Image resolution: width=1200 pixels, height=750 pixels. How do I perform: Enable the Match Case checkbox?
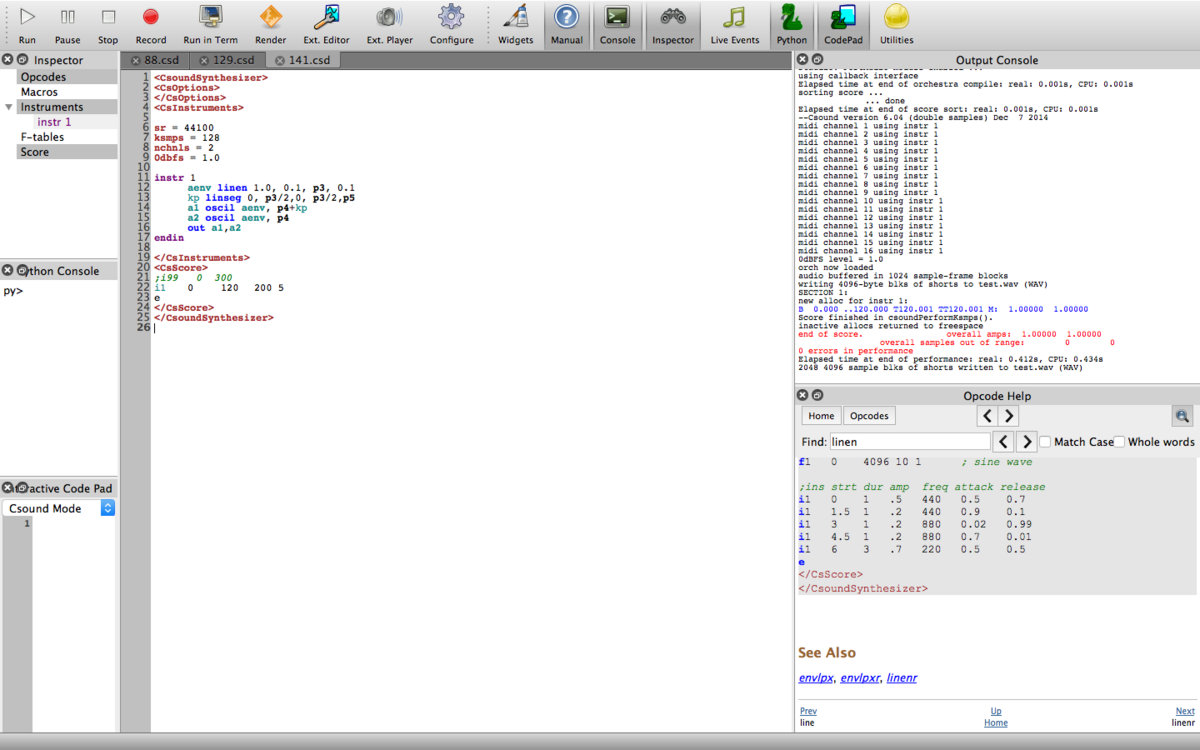[1045, 442]
